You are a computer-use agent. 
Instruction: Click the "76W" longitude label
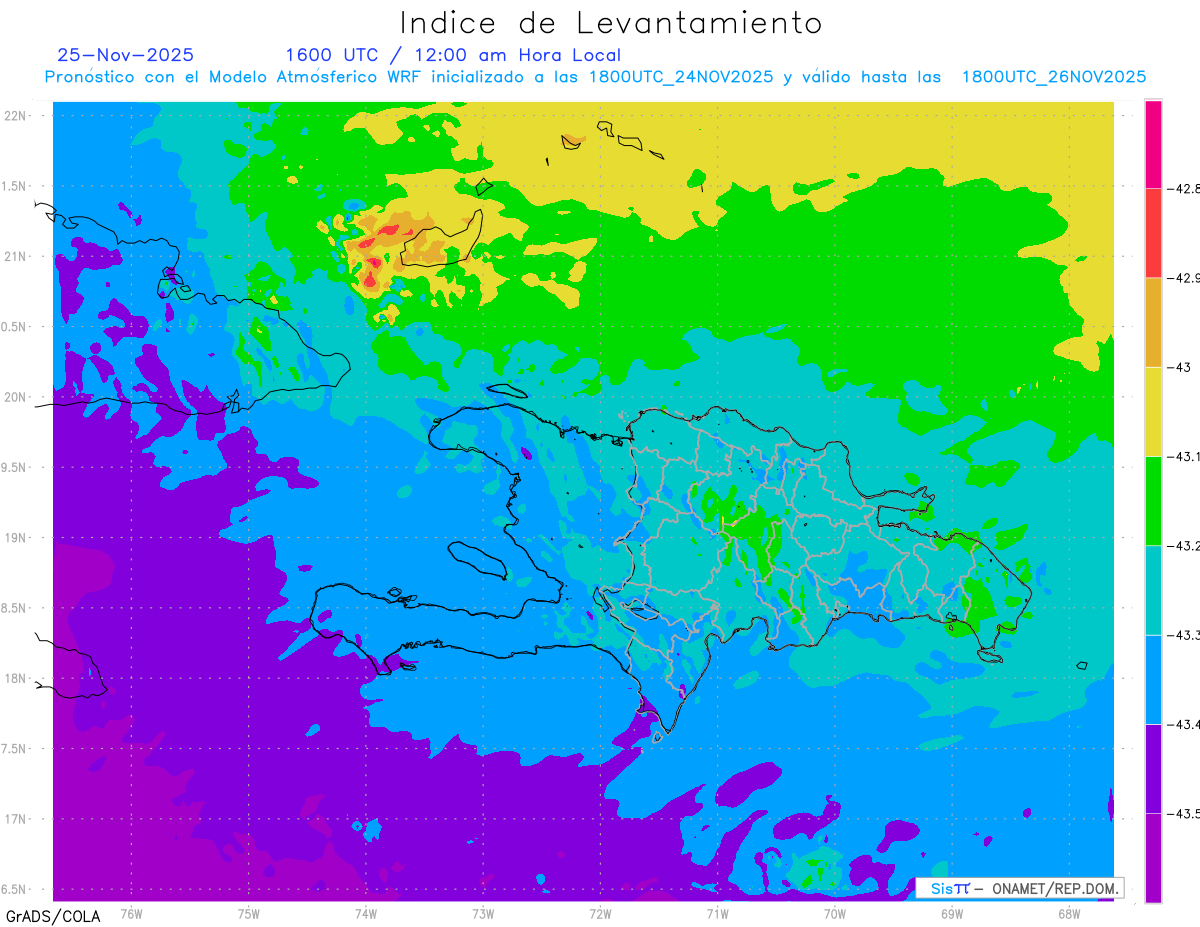click(131, 913)
